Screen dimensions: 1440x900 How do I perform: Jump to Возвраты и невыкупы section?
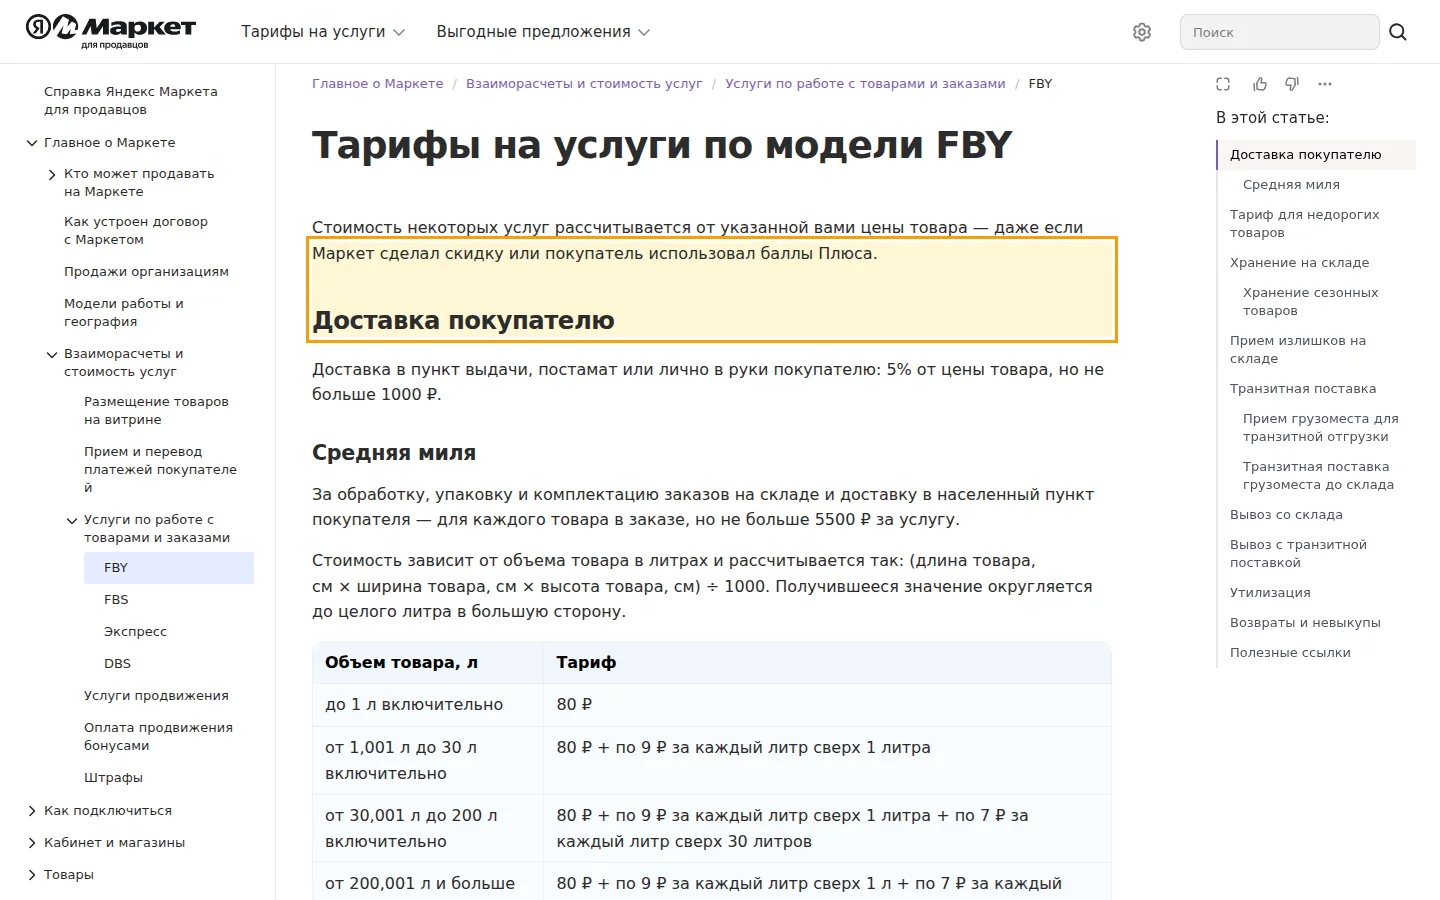click(1305, 623)
